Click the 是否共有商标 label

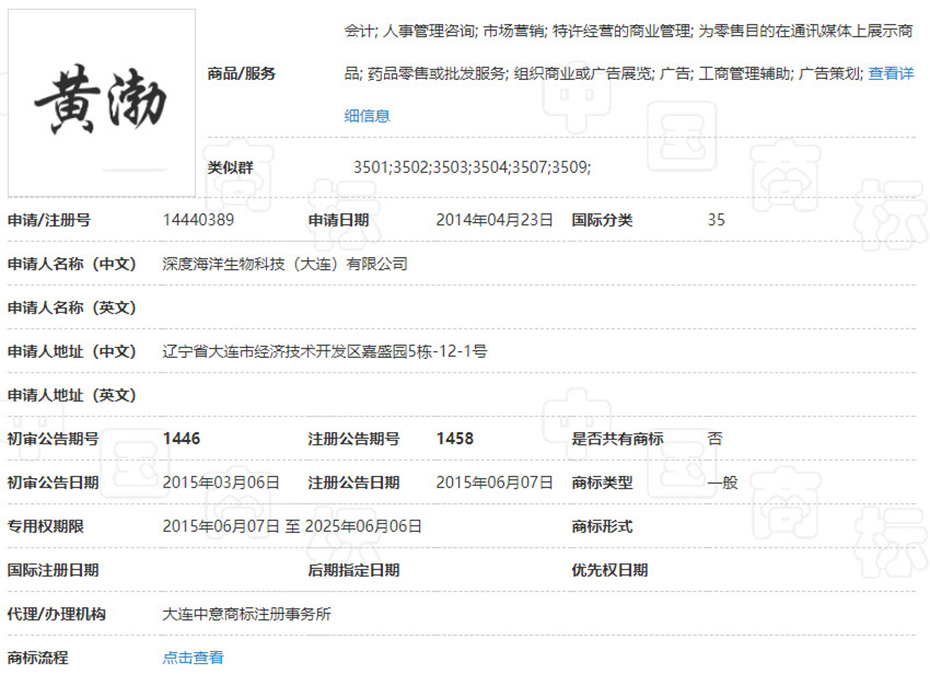617,439
